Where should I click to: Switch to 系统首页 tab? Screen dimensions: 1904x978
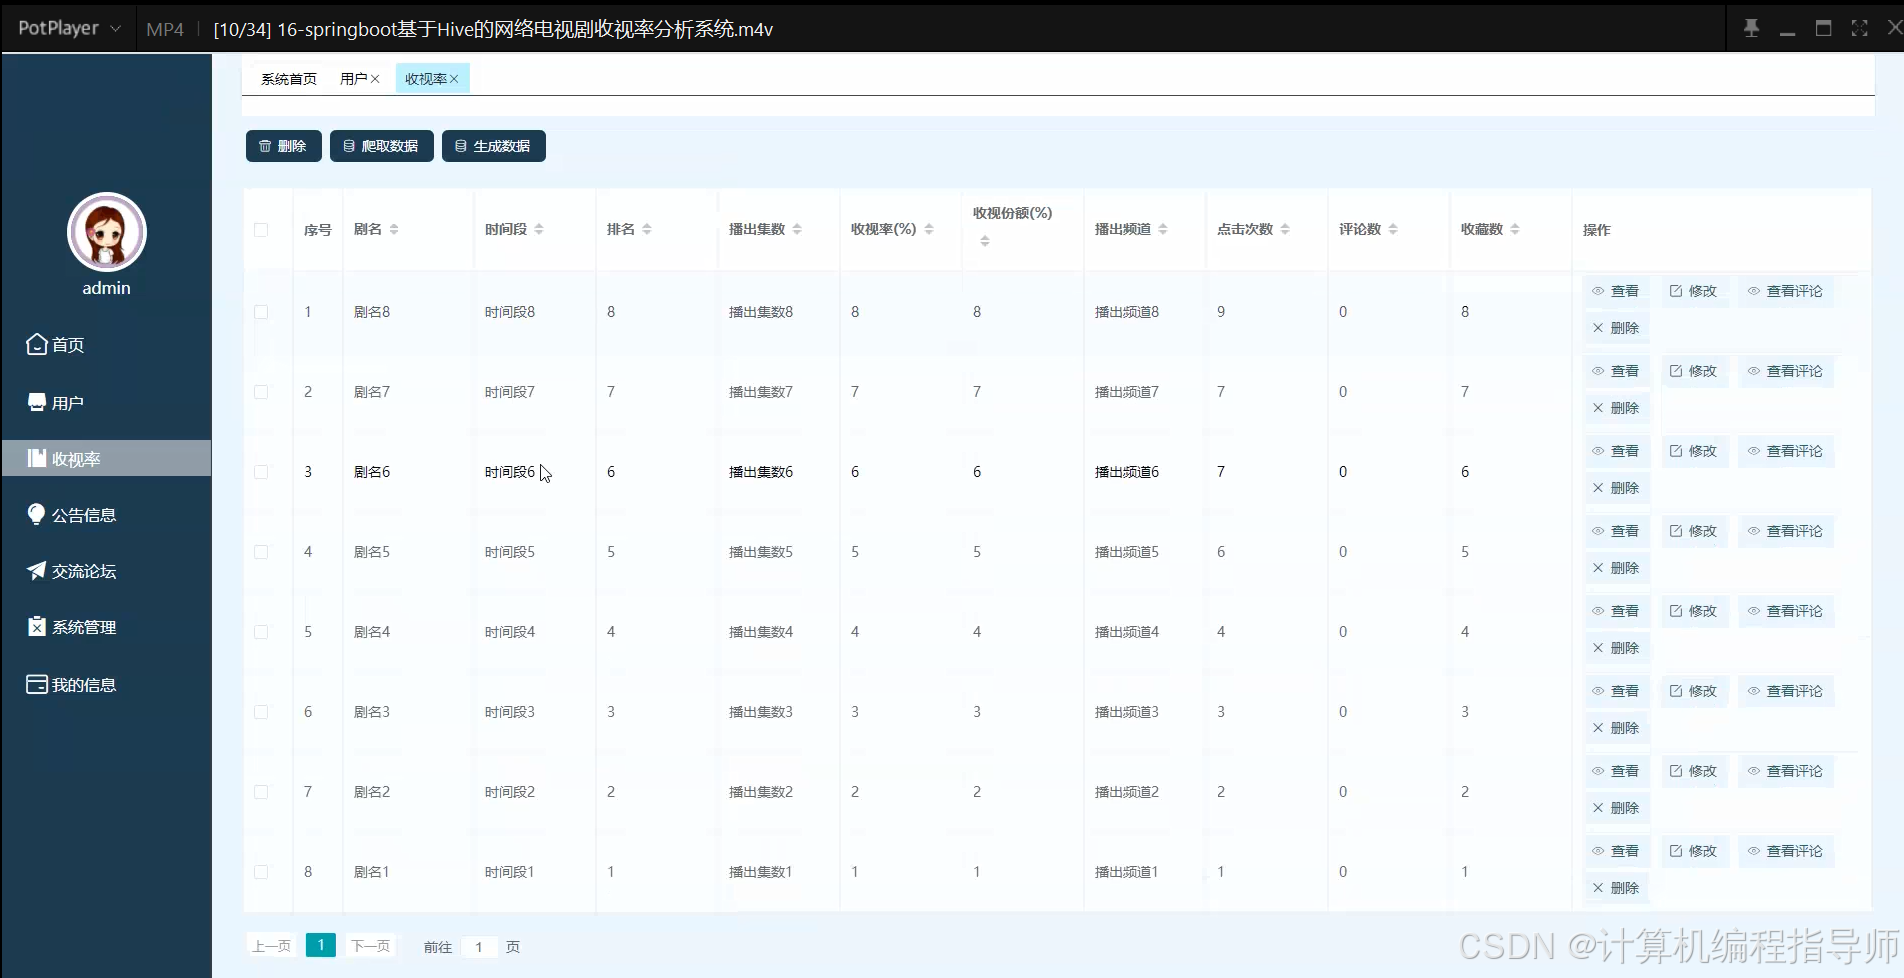coord(289,79)
